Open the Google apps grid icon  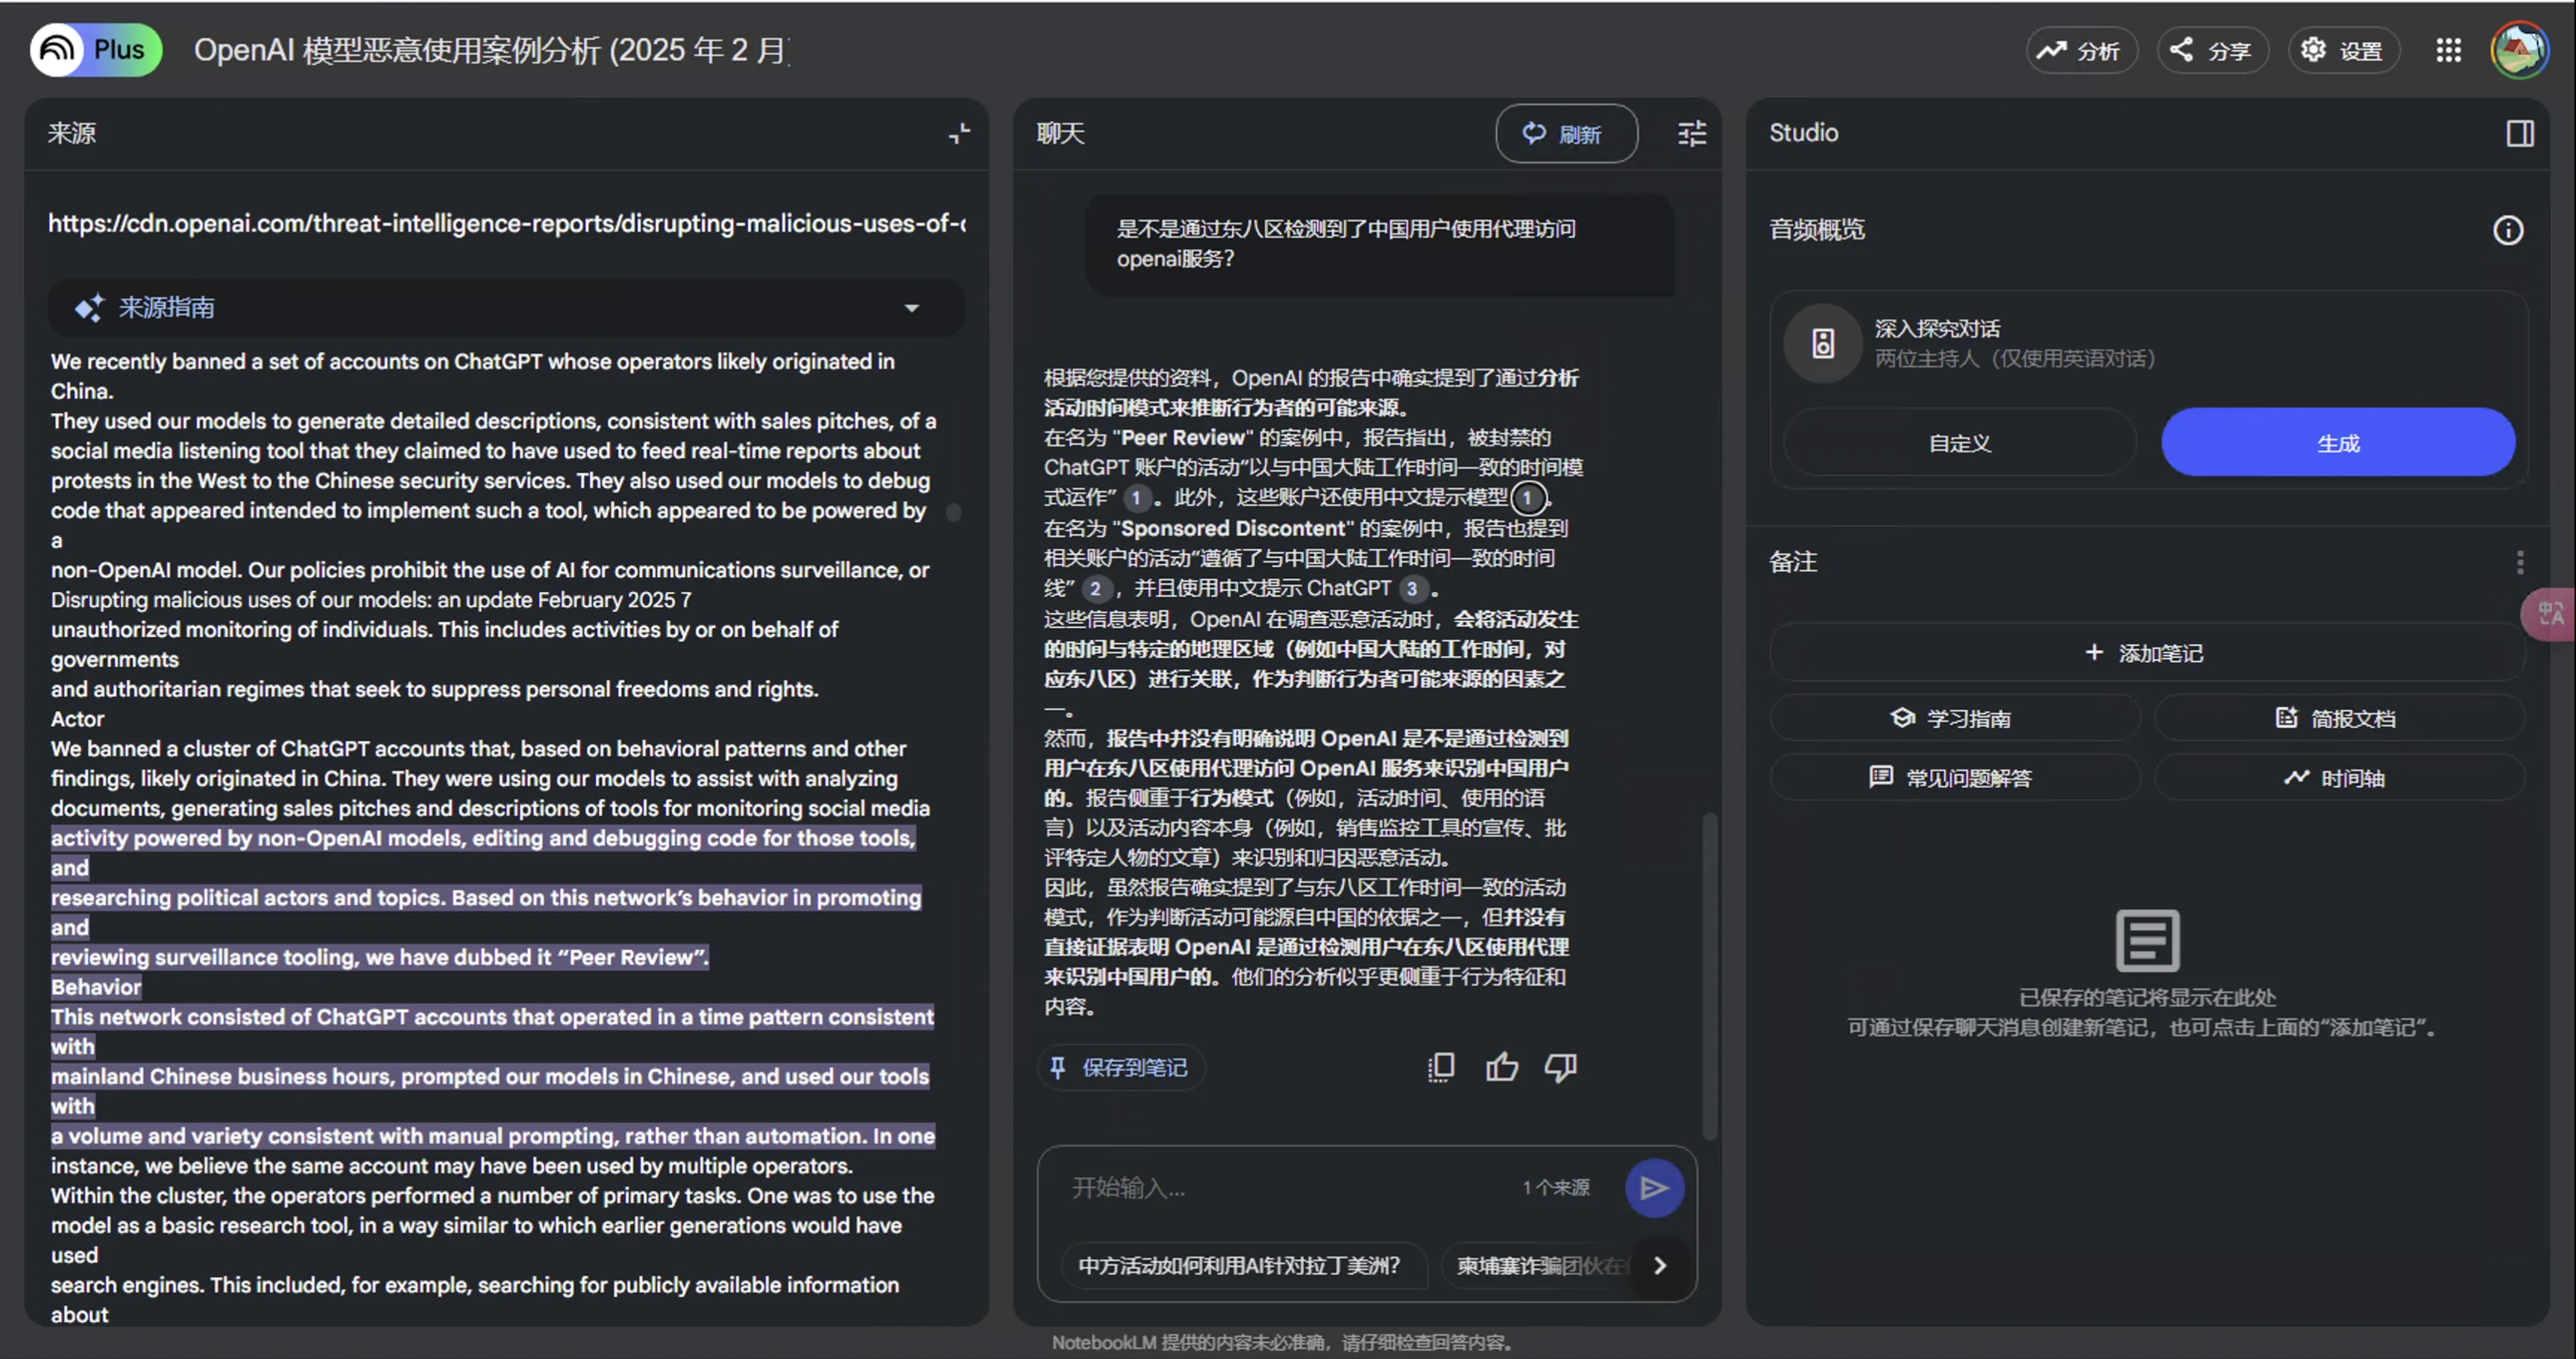(x=2448, y=50)
